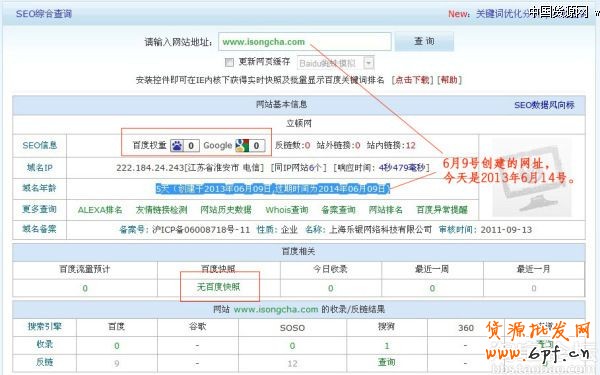Open the 友情链接检测 link
The image size is (600, 375).
tap(161, 210)
